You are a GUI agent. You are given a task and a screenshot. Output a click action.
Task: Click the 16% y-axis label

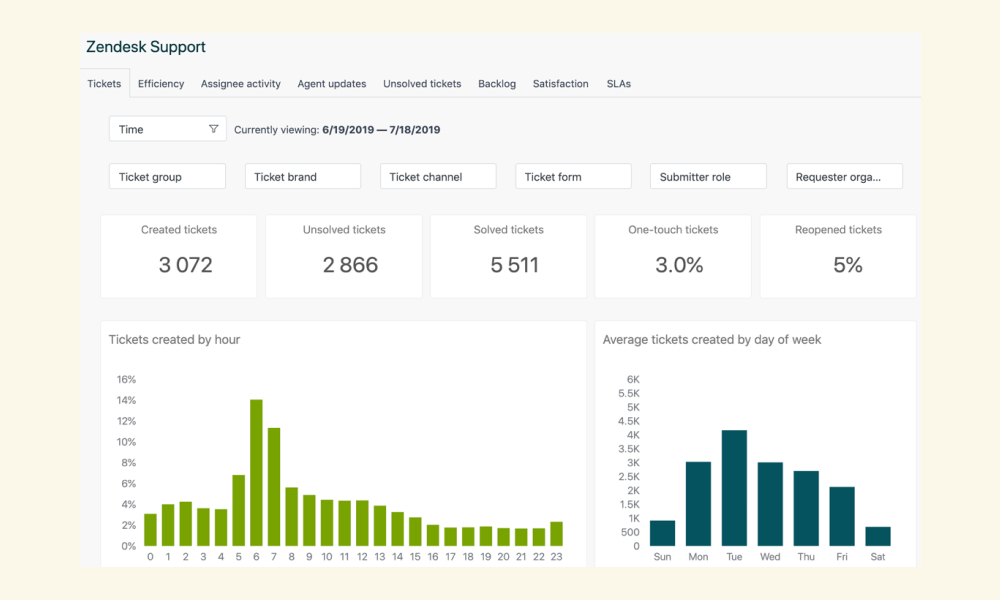point(126,379)
